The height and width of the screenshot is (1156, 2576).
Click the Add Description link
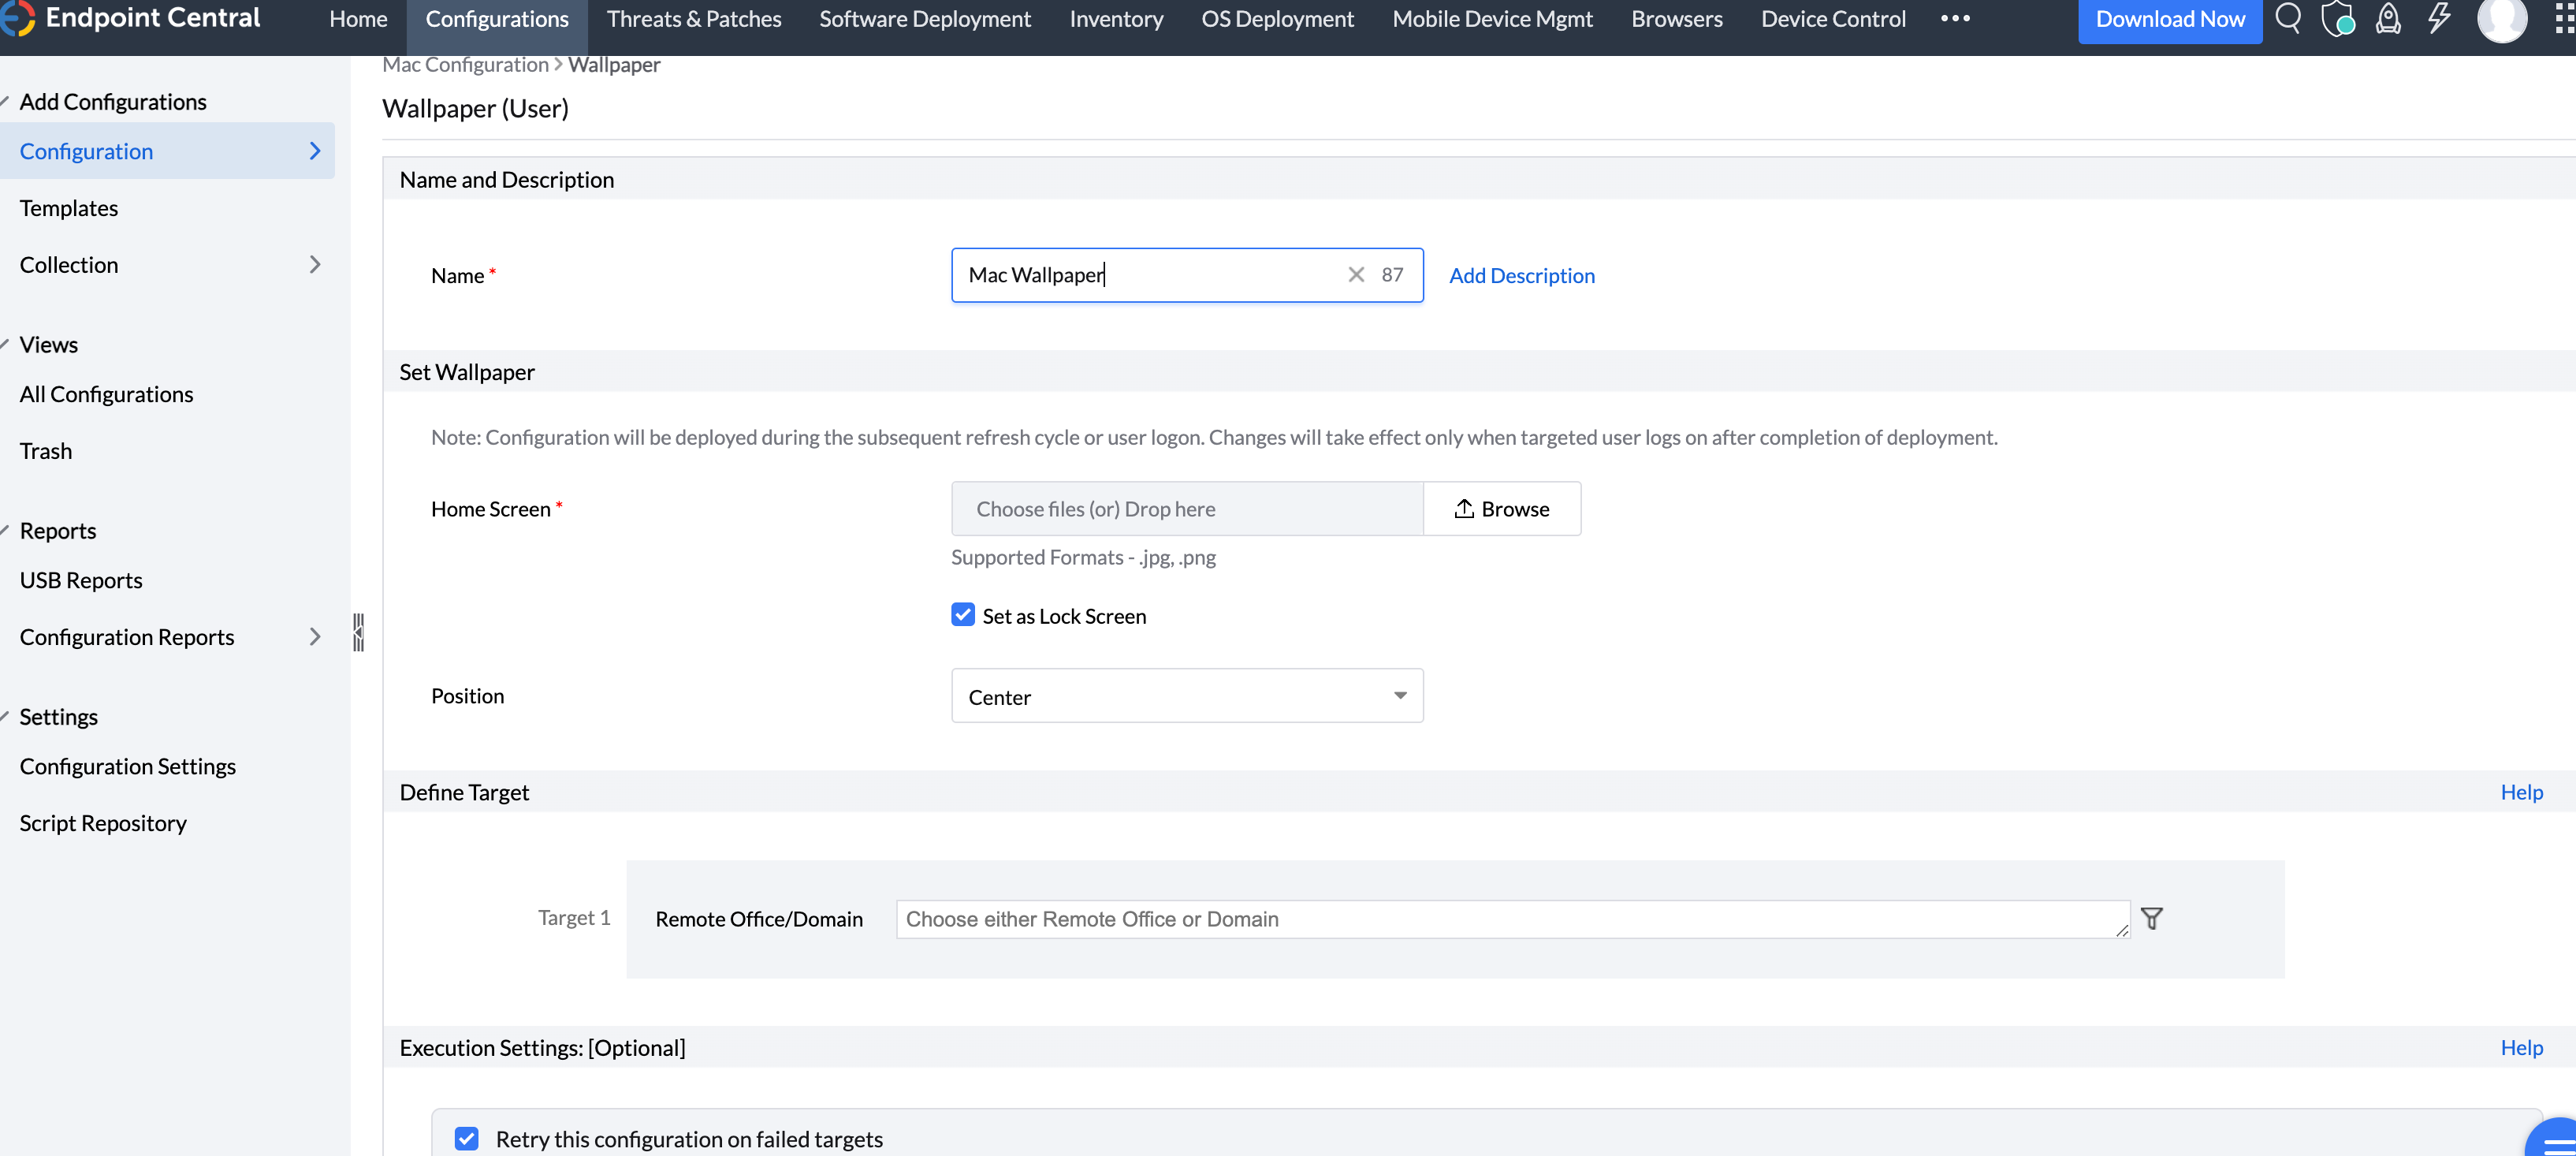pos(1521,275)
